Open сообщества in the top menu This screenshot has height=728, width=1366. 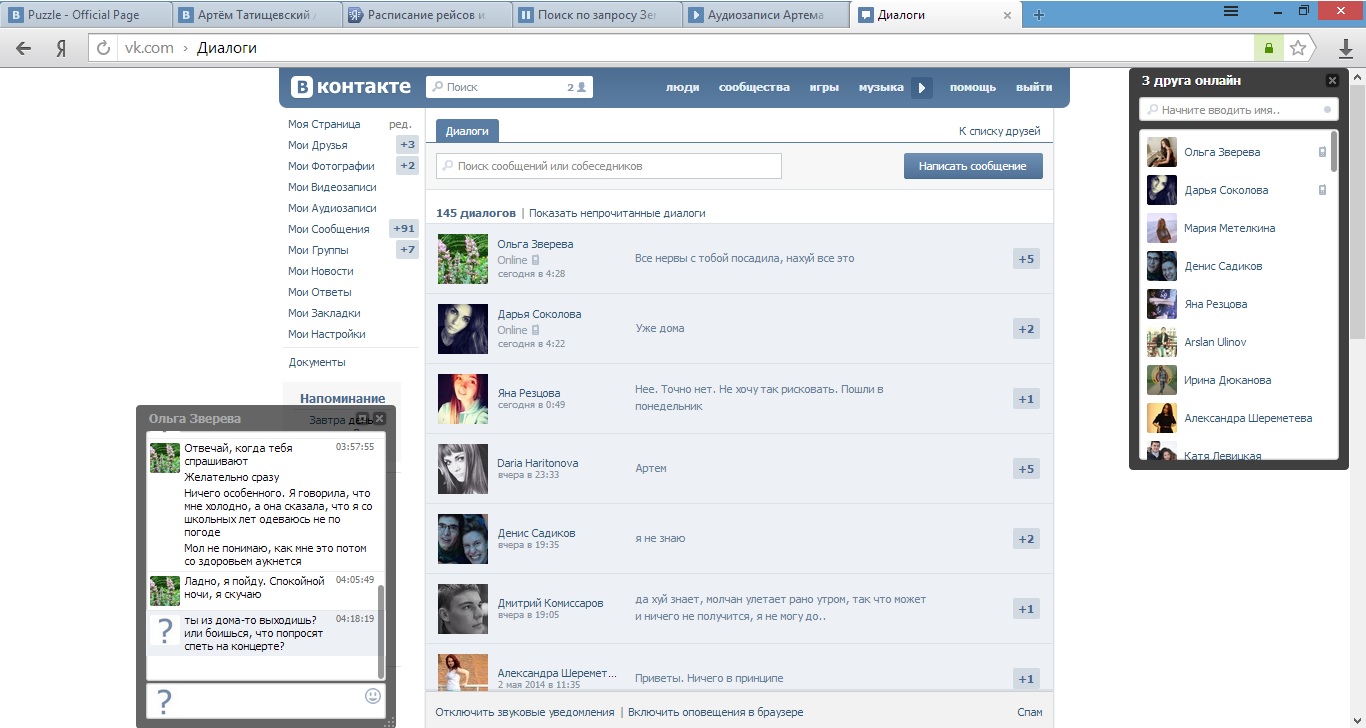click(754, 88)
